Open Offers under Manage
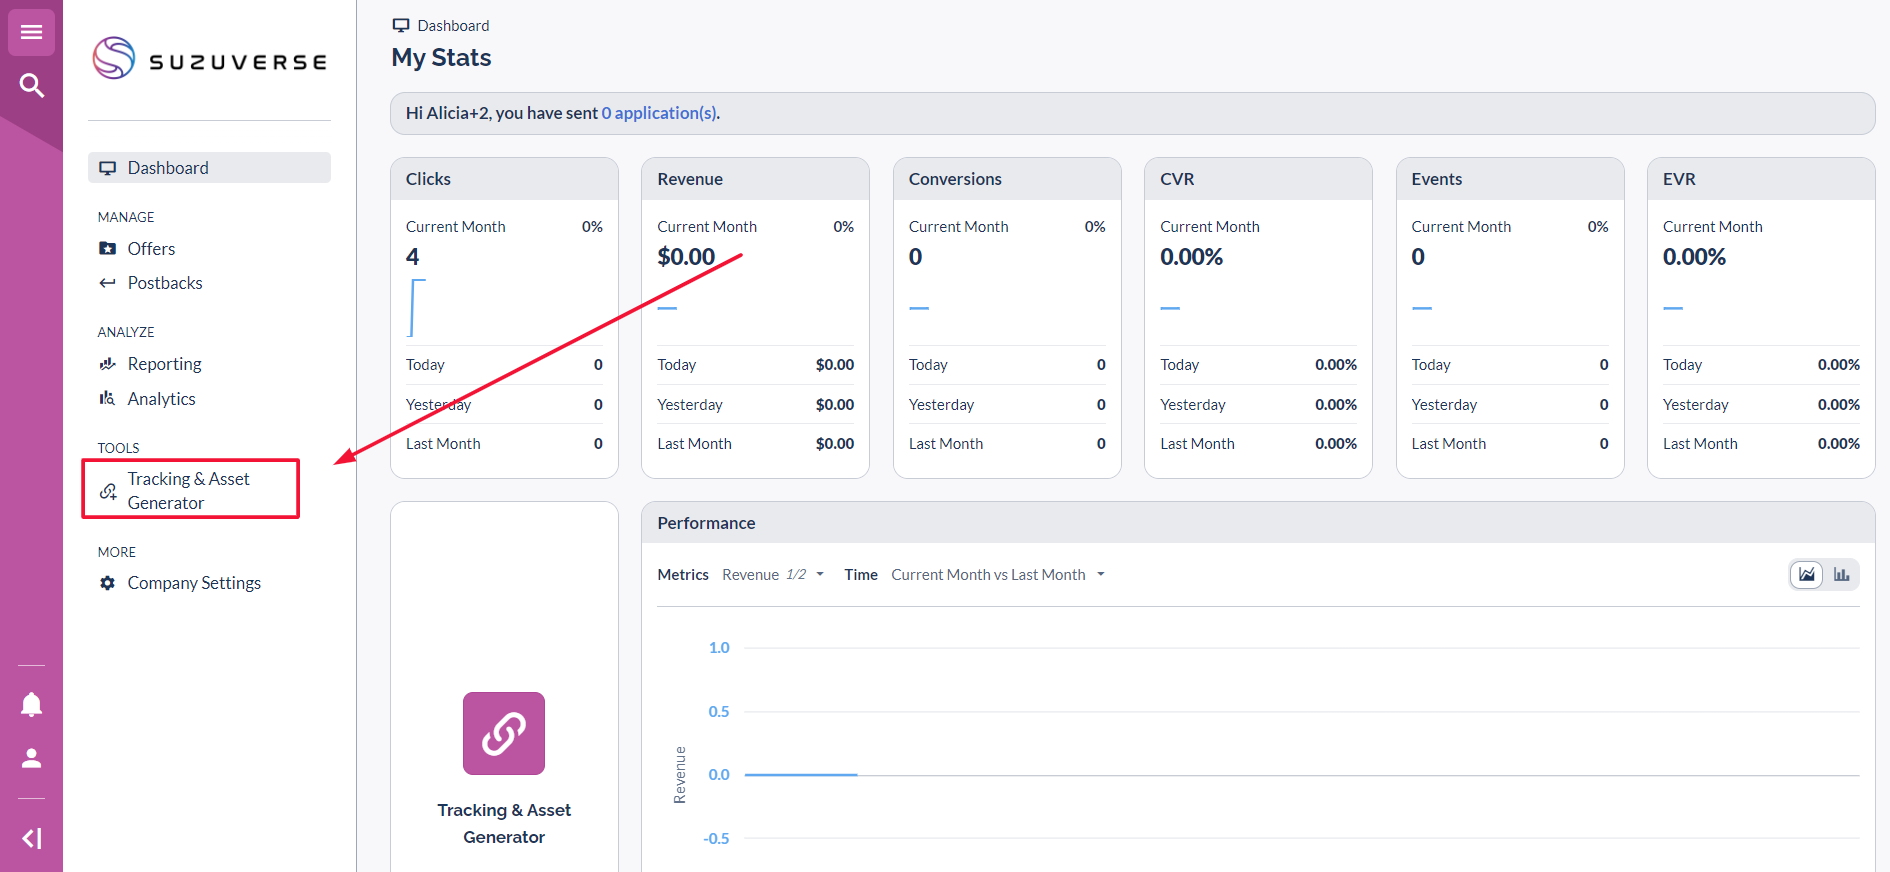 pyautogui.click(x=151, y=249)
